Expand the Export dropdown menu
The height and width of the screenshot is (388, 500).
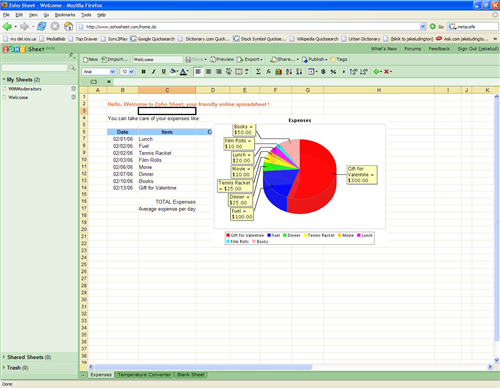pos(250,59)
